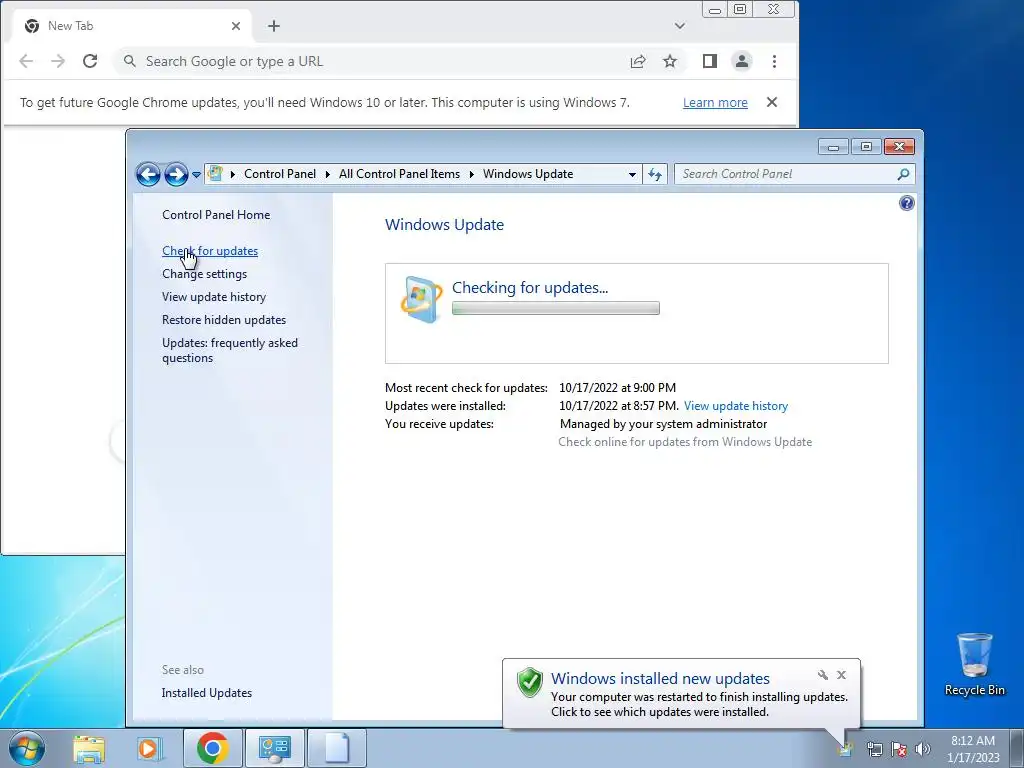The image size is (1024, 768).
Task: Expand the address bar history dropdown
Action: coord(632,174)
